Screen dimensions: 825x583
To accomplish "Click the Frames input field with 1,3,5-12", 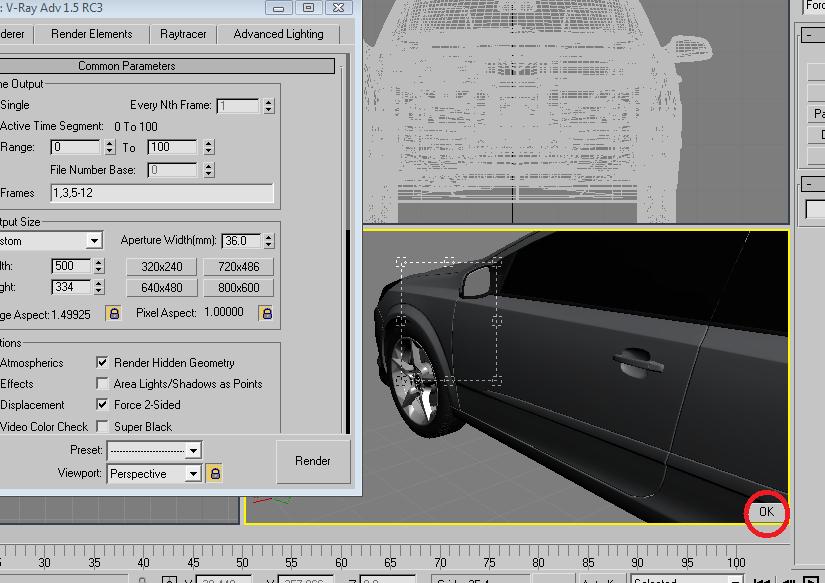I will click(161, 193).
